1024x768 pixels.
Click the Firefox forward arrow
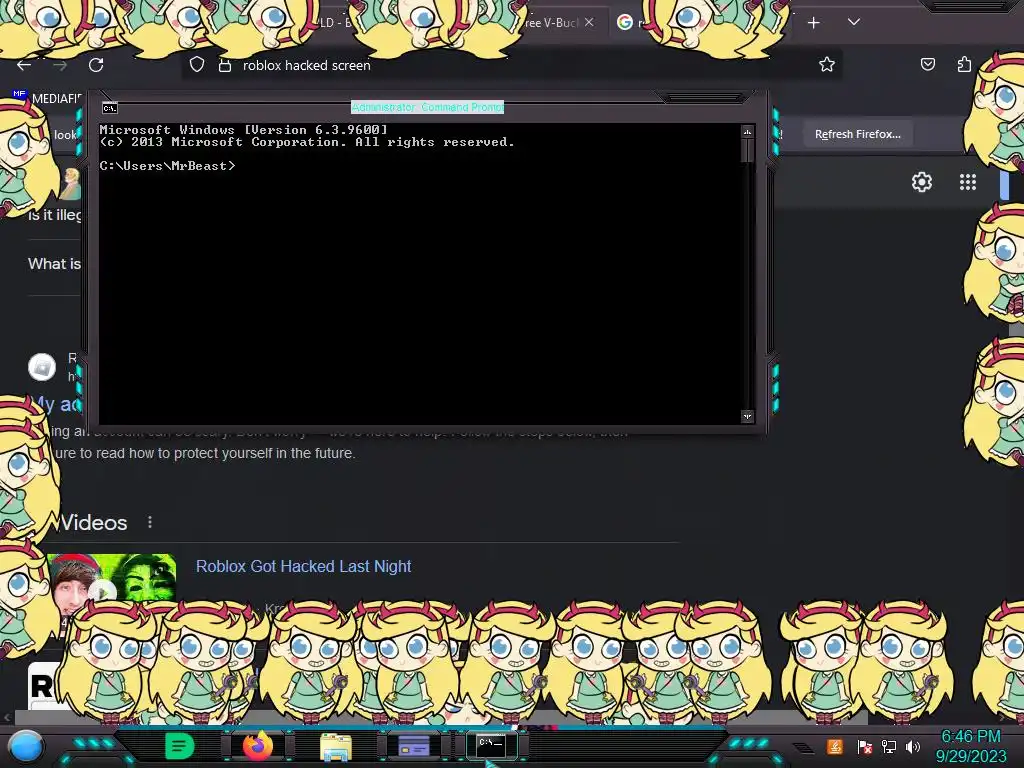pyautogui.click(x=60, y=65)
